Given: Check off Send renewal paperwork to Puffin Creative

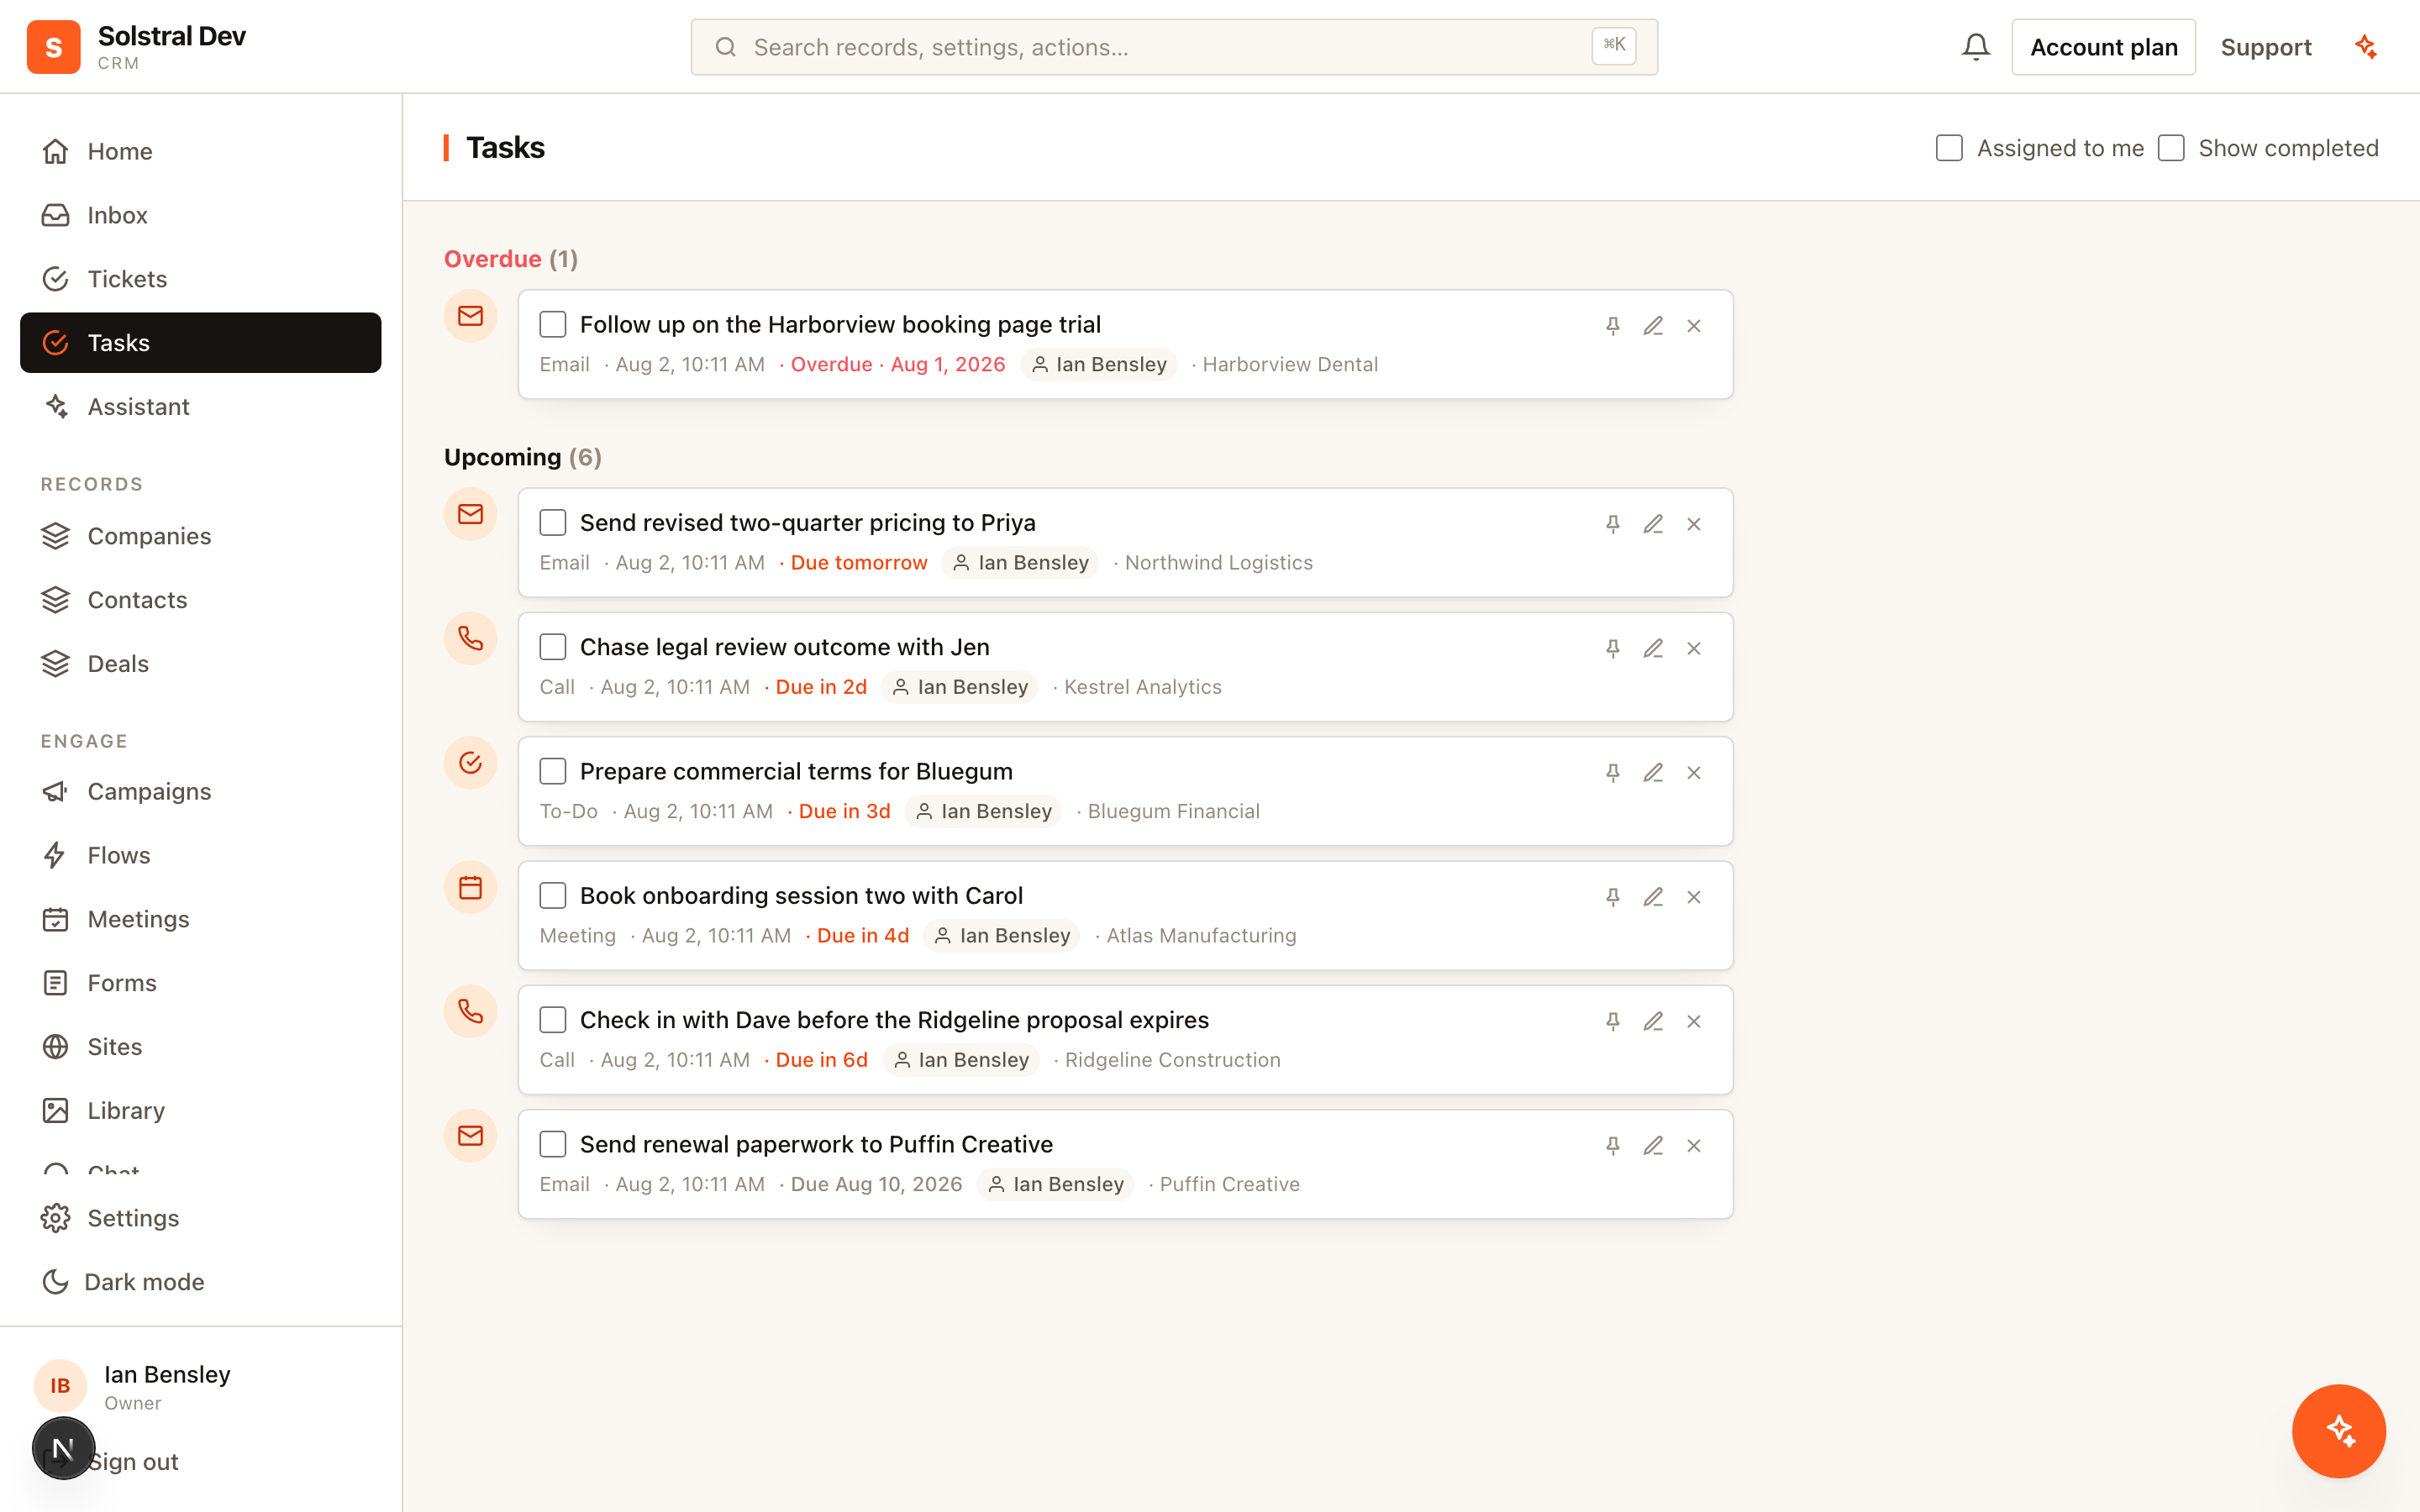Looking at the screenshot, I should pyautogui.click(x=553, y=1144).
